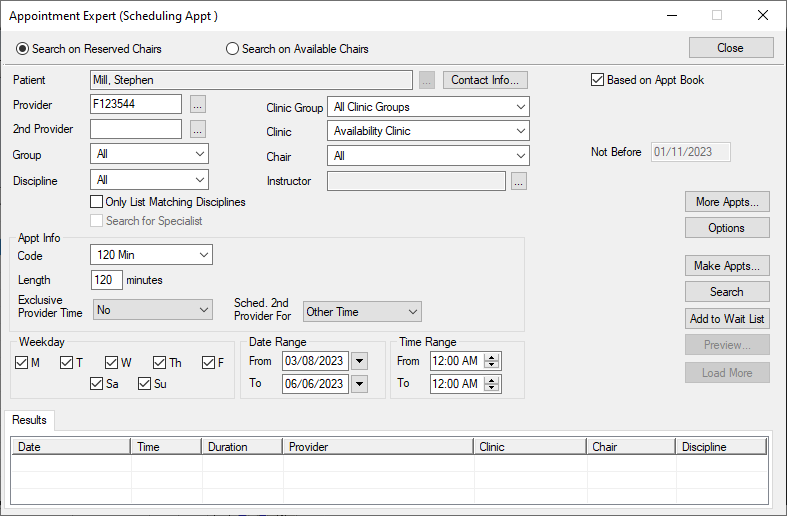Image resolution: width=787 pixels, height=516 pixels.
Task: Expand Exclusive Provider Time dropdown
Action: 153,310
